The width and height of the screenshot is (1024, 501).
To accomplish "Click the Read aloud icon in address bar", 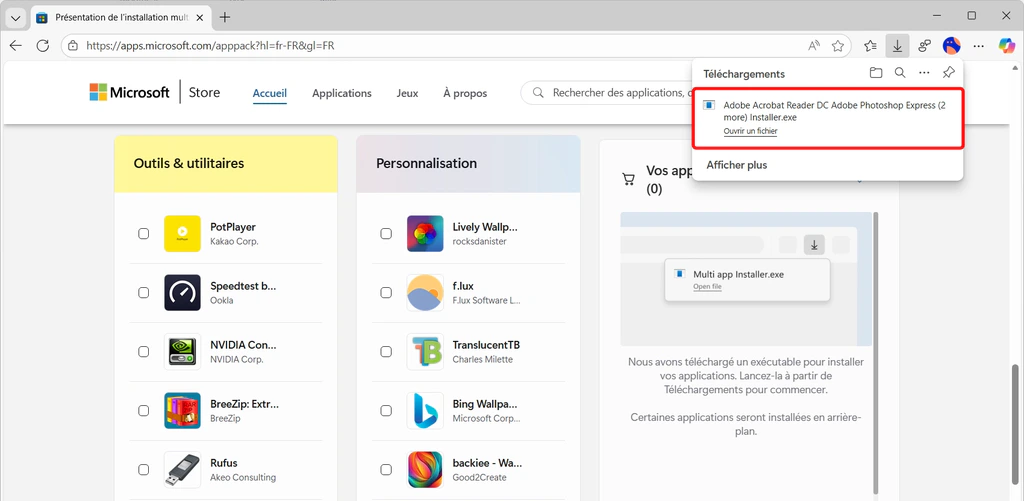I will pos(814,46).
